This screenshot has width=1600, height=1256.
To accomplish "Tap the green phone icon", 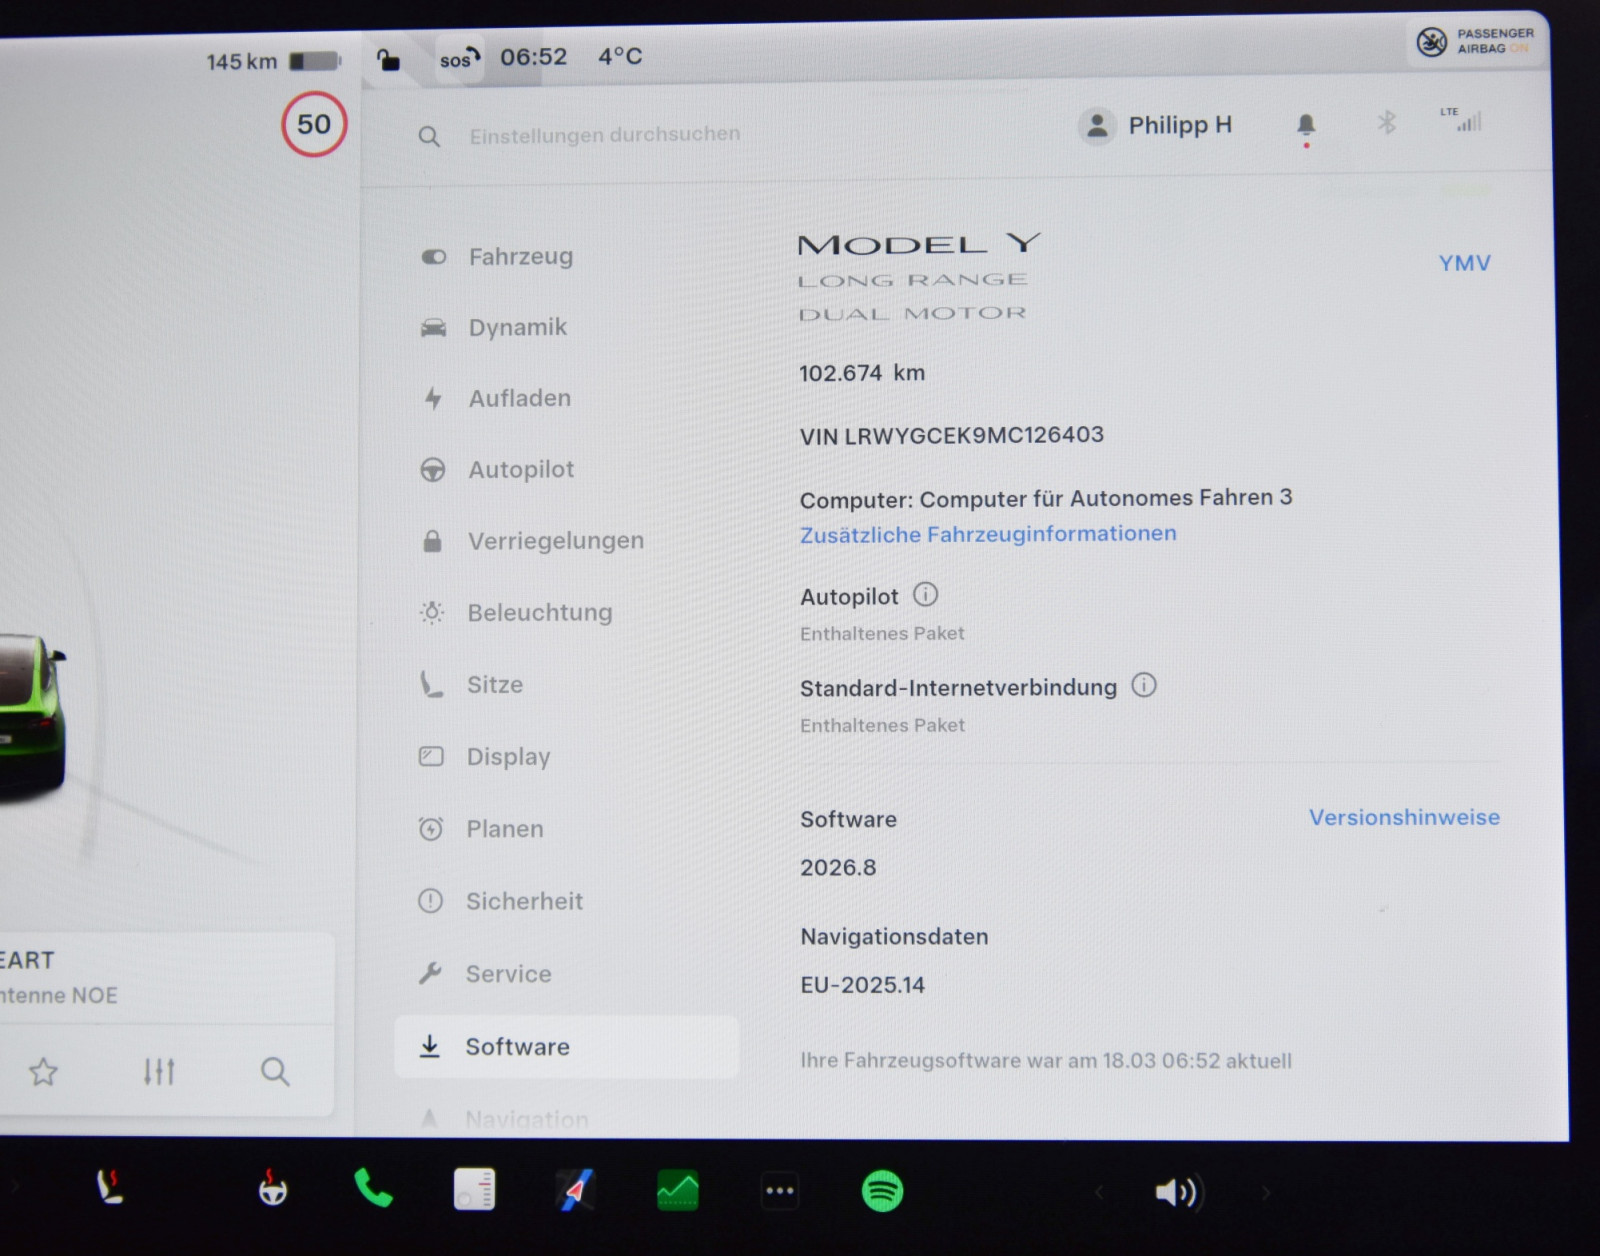I will 374,1189.
